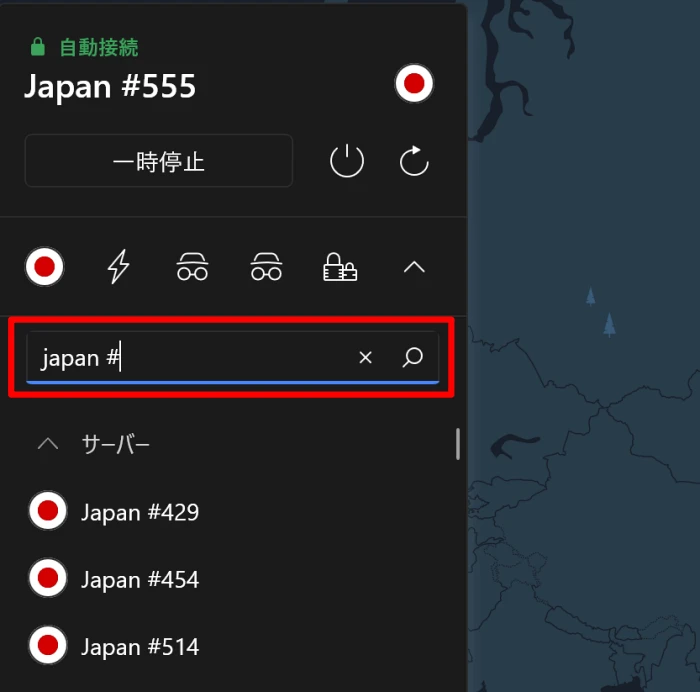The image size is (700, 692).
Task: Click the magnifying glass search icon
Action: (x=412, y=357)
